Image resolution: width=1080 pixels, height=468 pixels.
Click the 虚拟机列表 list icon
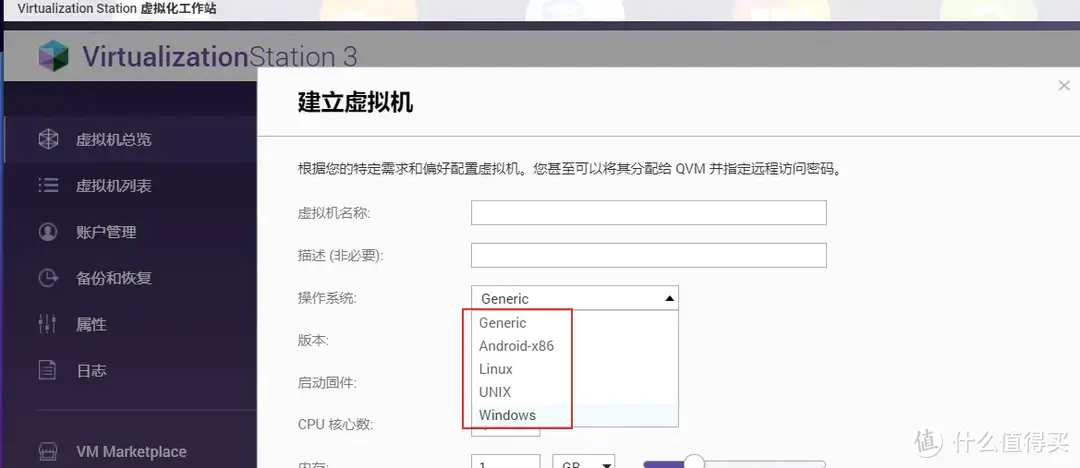tap(48, 185)
